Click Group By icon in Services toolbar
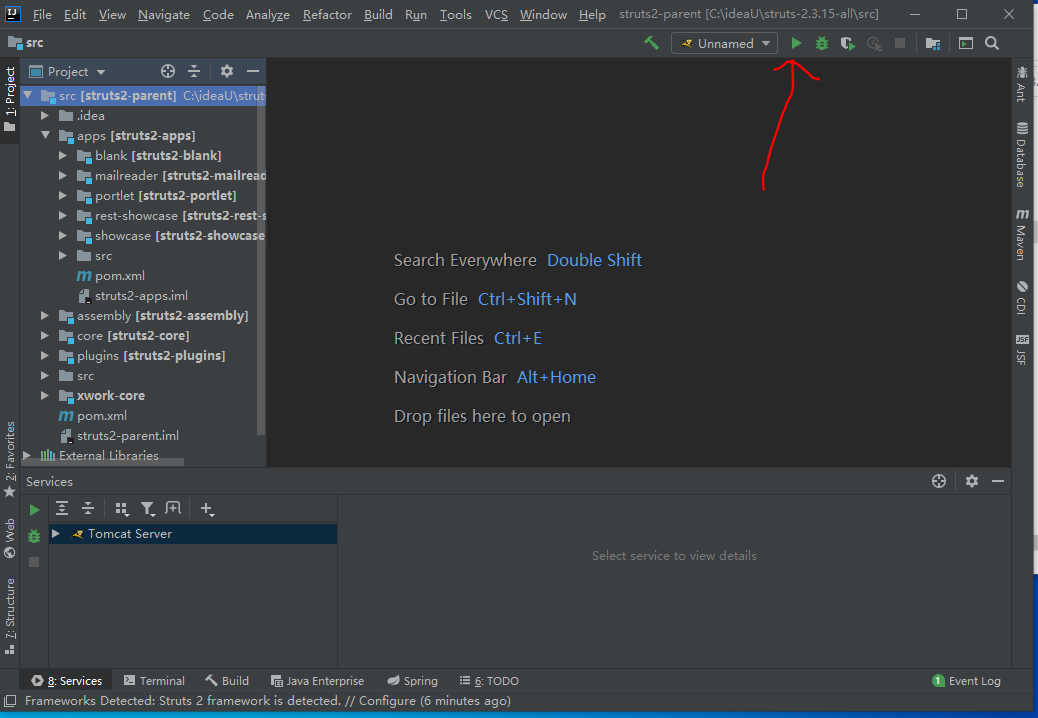The height and width of the screenshot is (718, 1038). point(121,508)
